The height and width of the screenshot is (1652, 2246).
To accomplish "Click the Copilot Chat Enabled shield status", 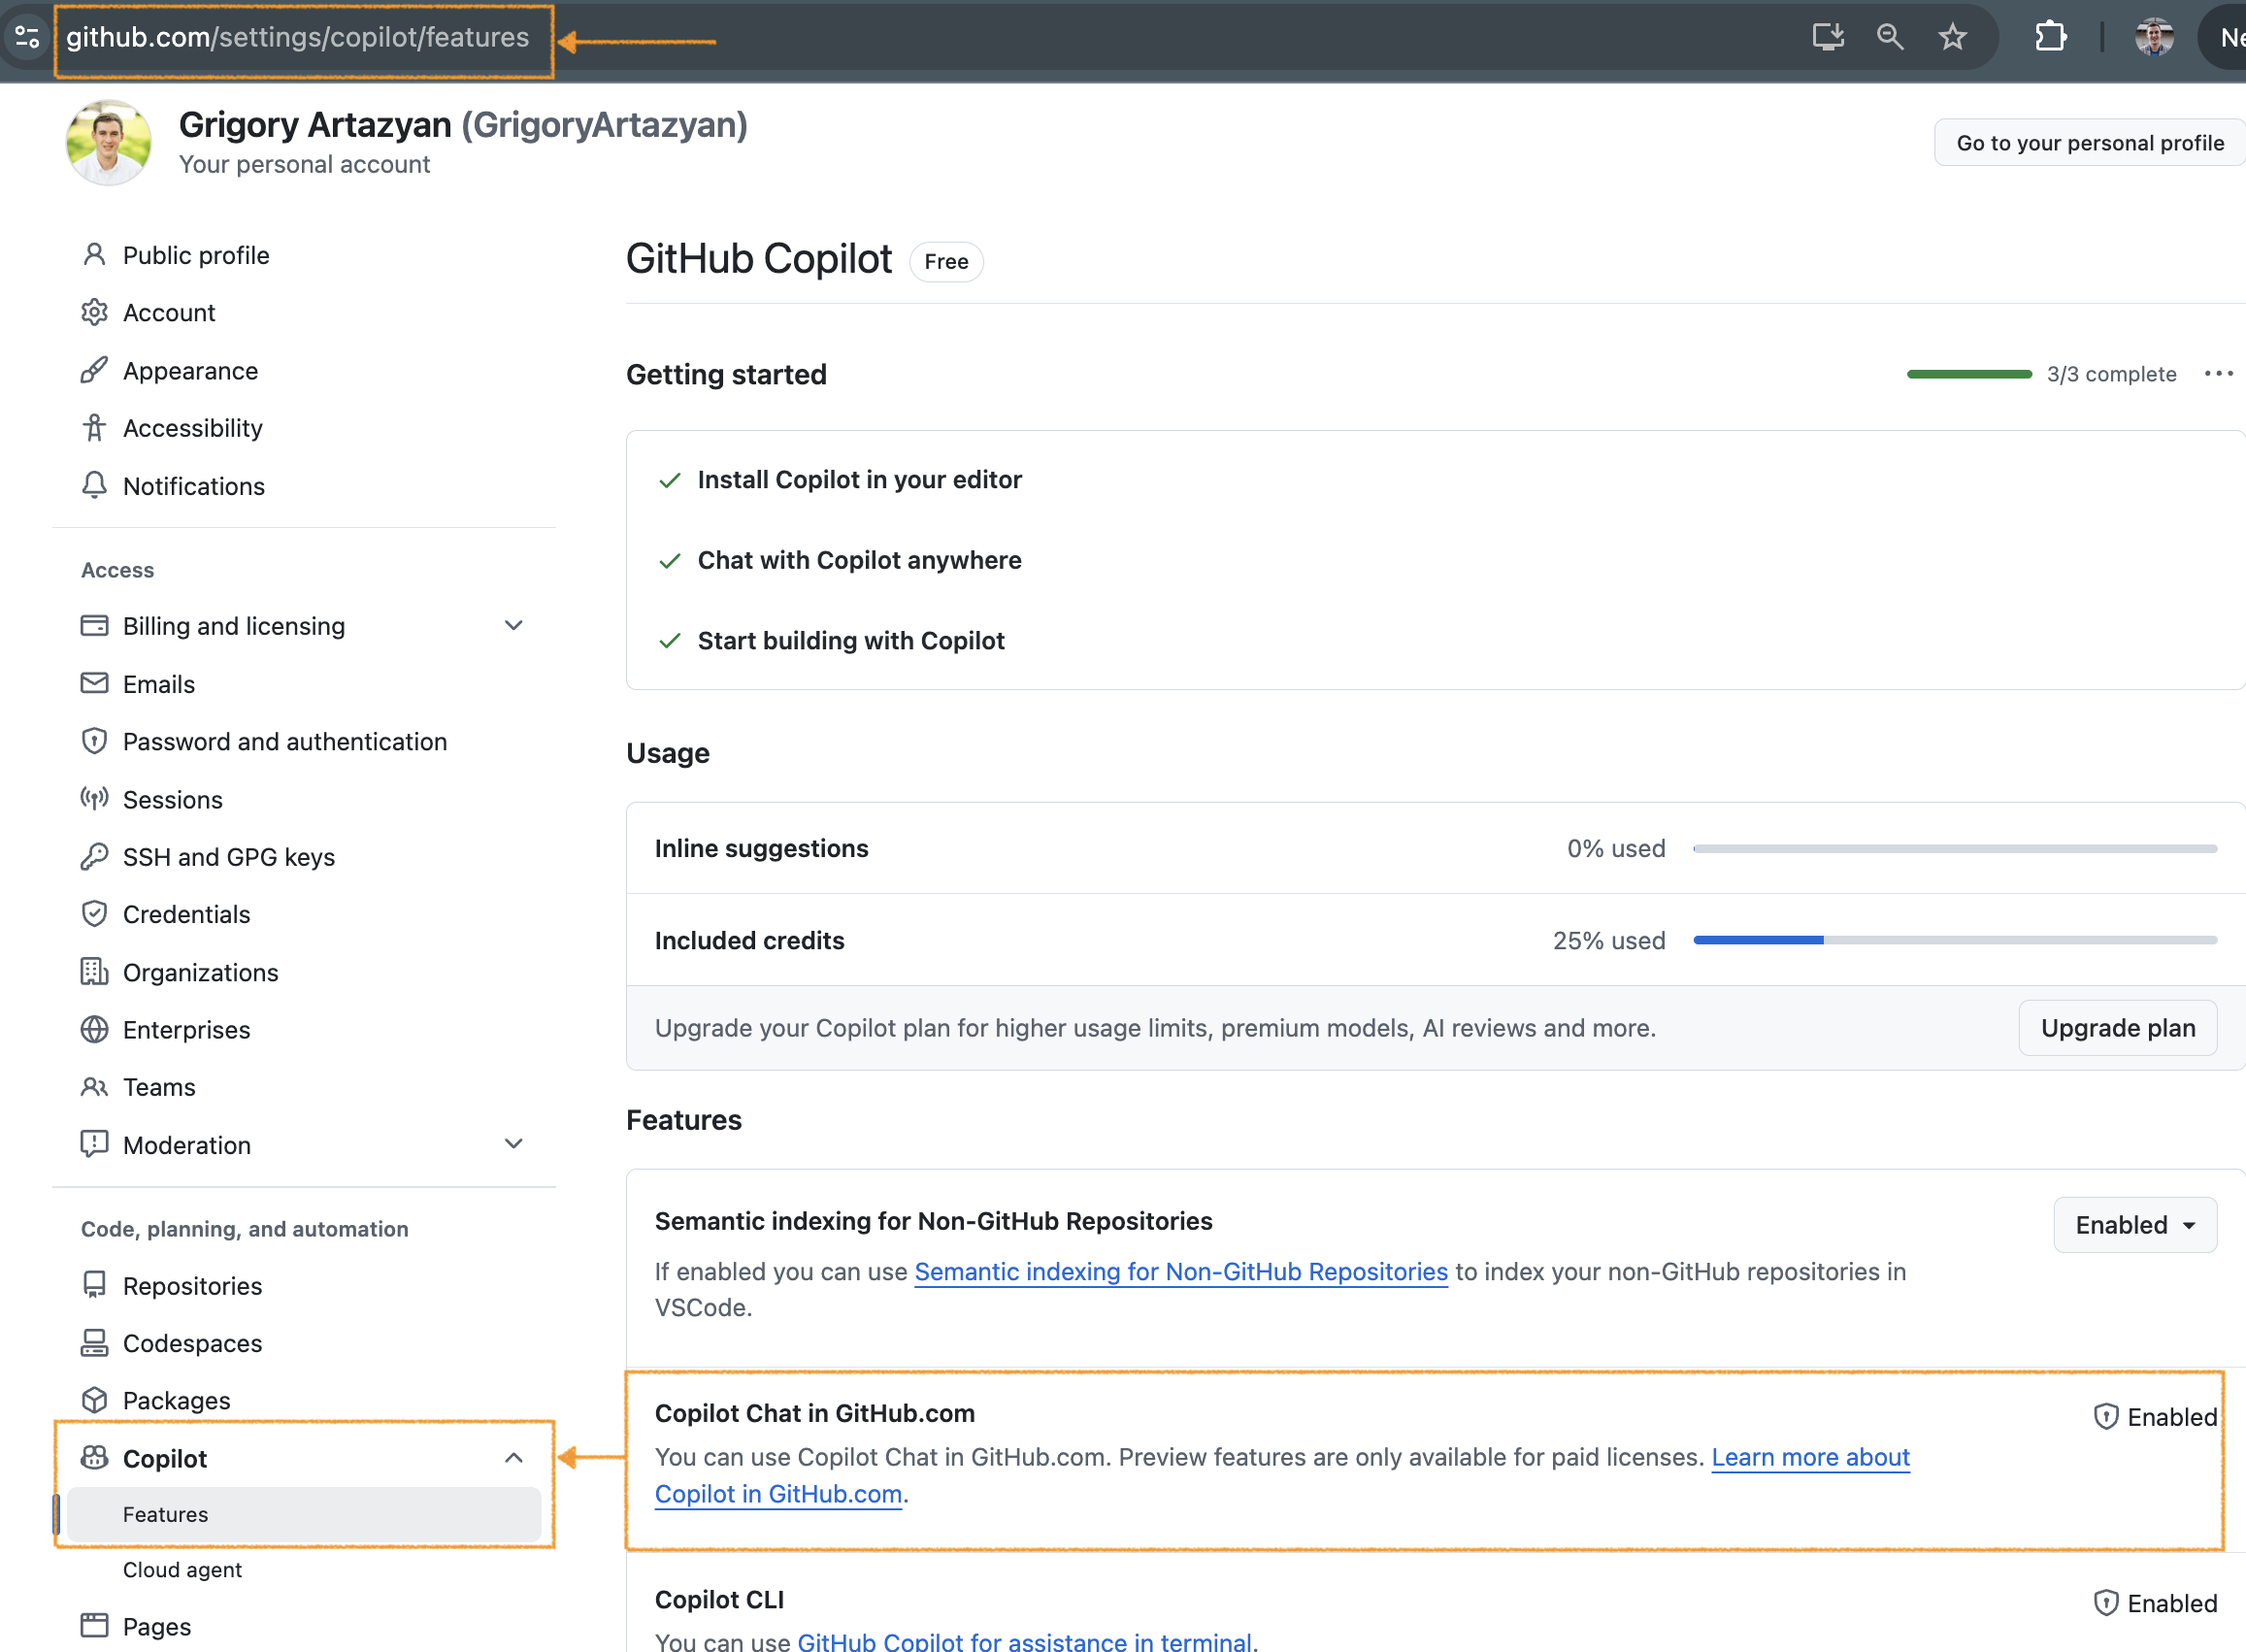I will coord(2155,1417).
